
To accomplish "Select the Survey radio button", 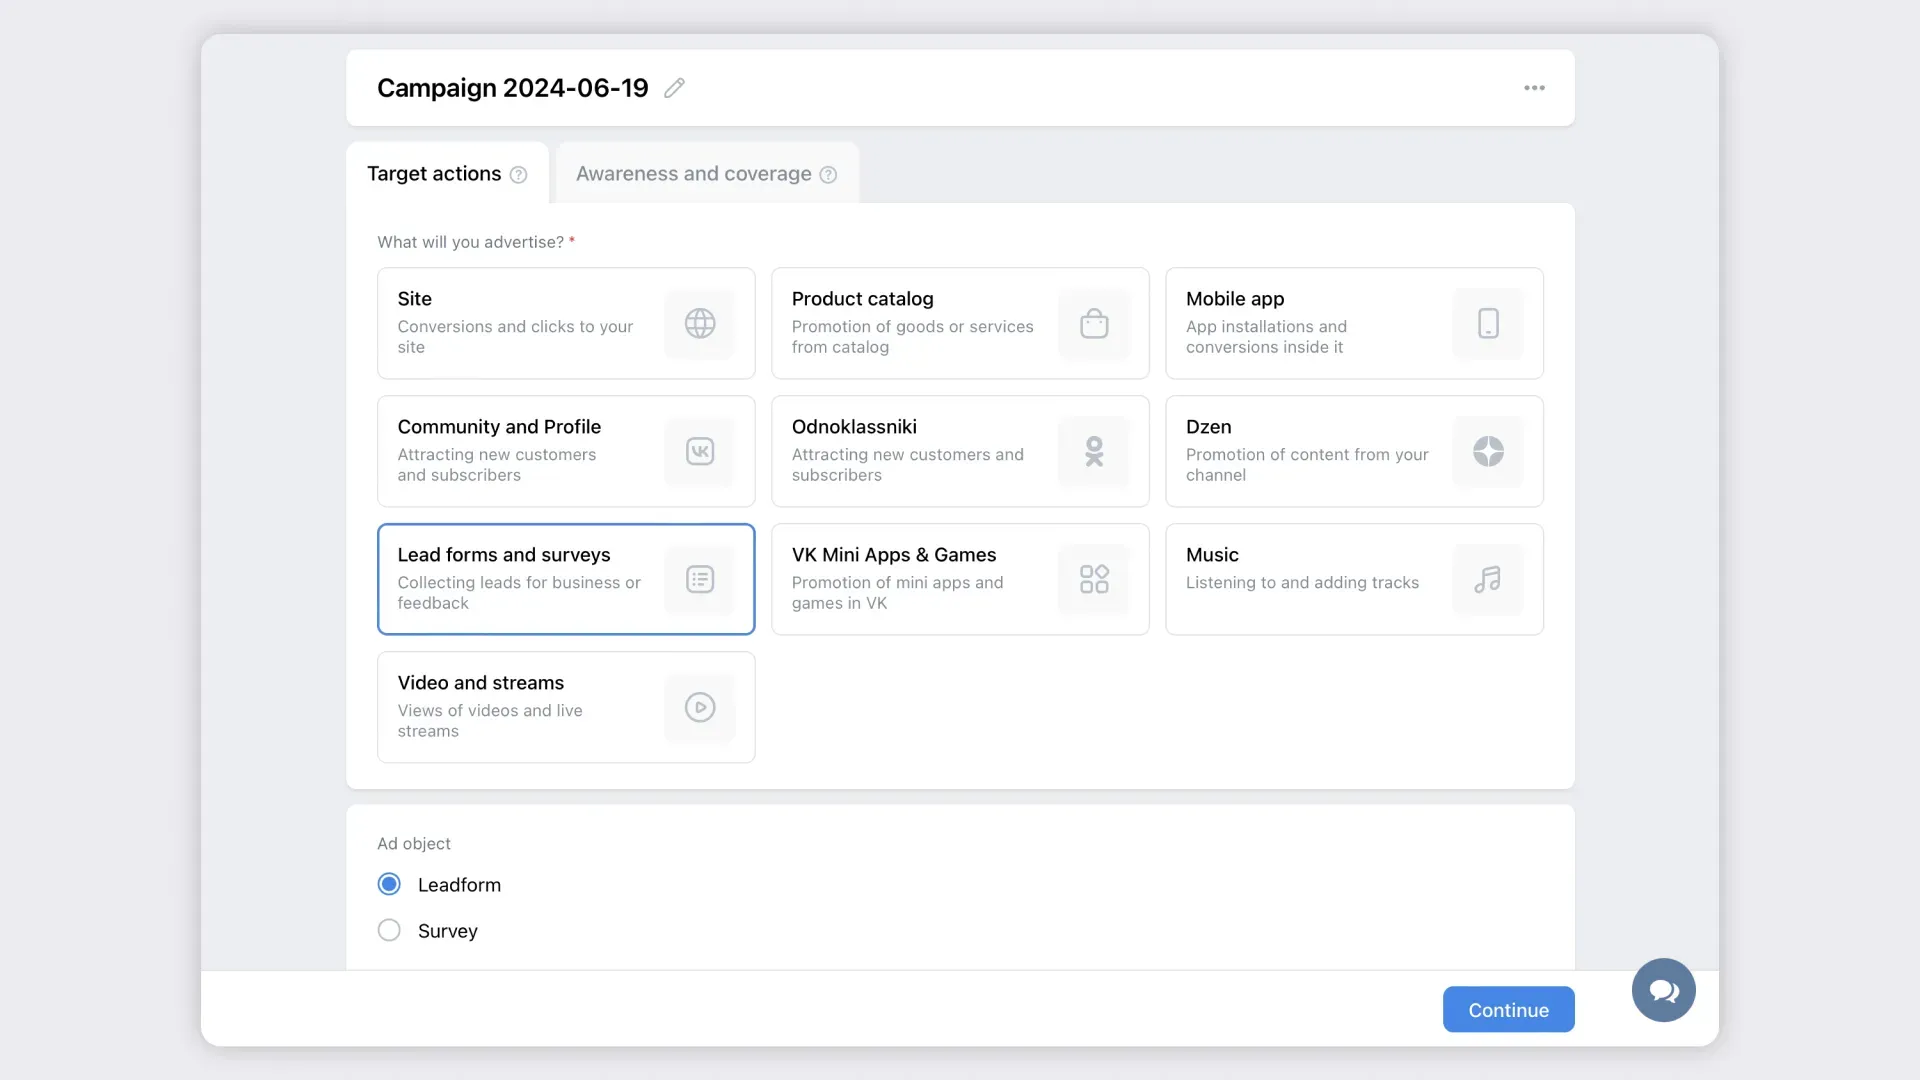I will (389, 930).
